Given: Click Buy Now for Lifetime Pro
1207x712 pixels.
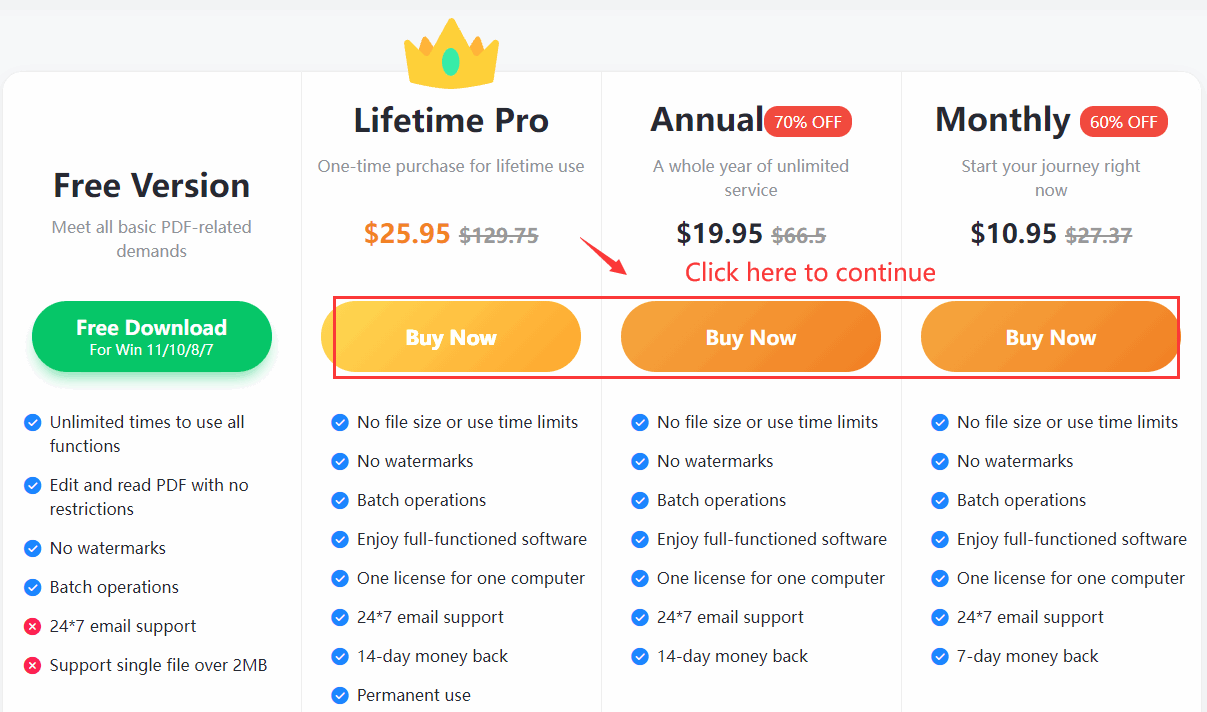Looking at the screenshot, I should (x=451, y=338).
